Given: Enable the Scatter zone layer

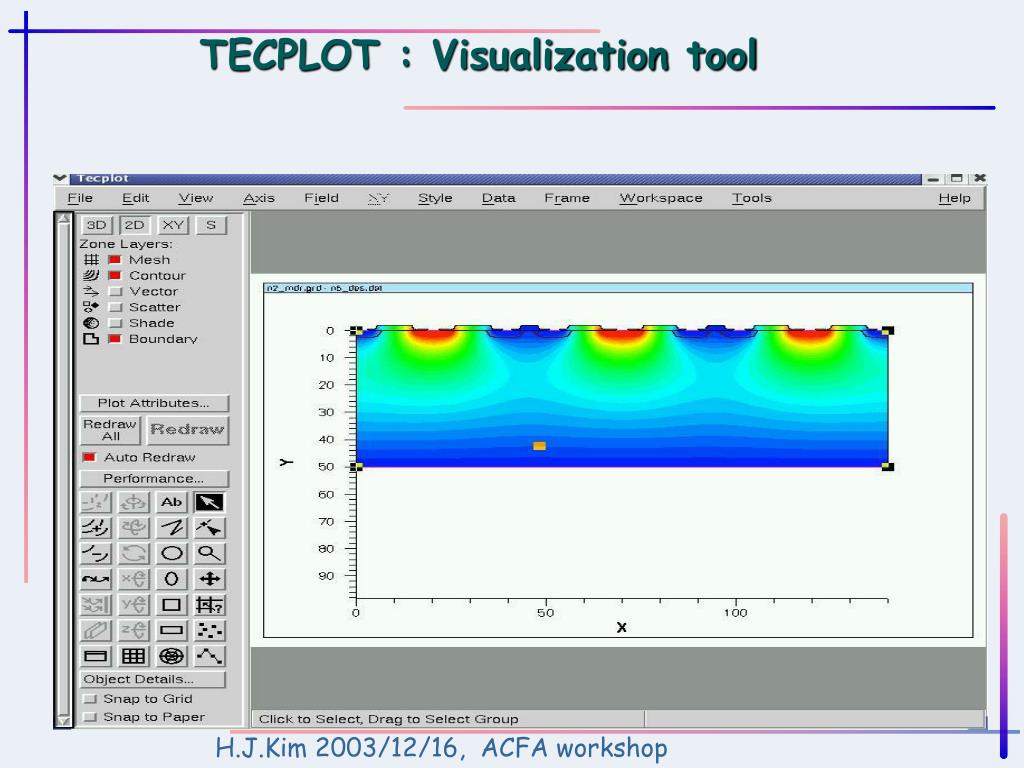Looking at the screenshot, I should click(115, 307).
